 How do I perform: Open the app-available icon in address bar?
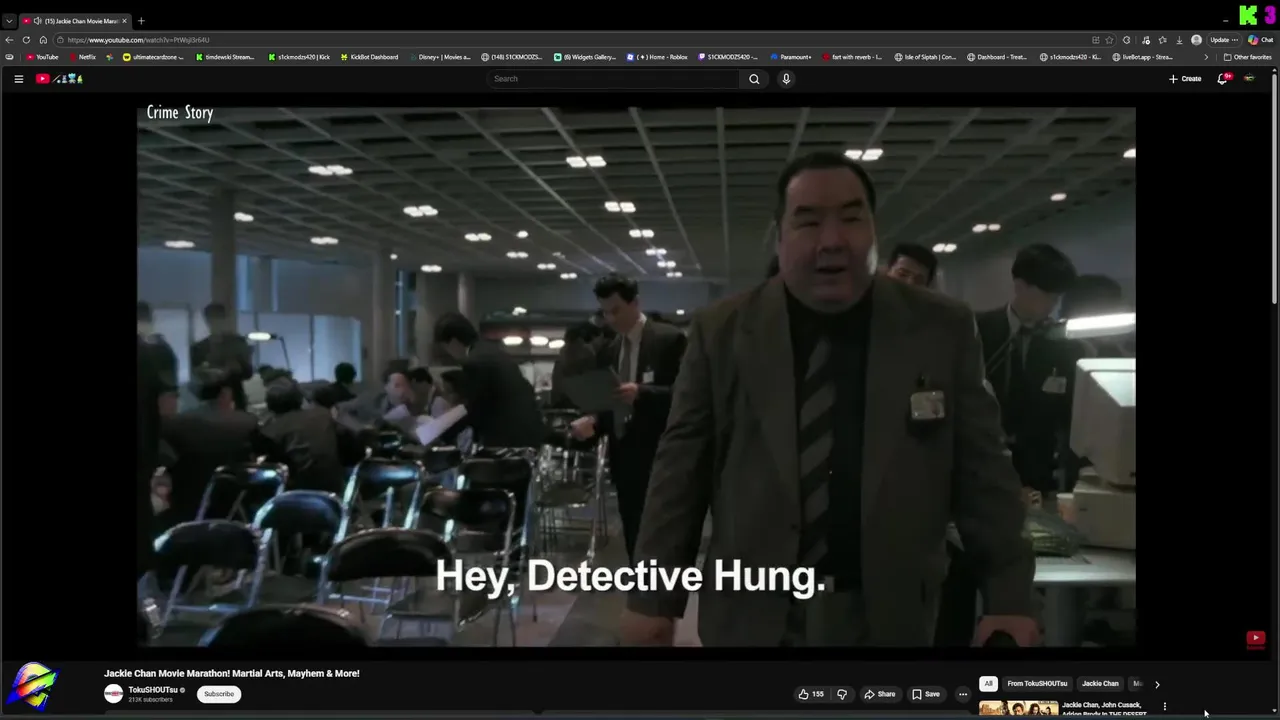(x=1096, y=40)
